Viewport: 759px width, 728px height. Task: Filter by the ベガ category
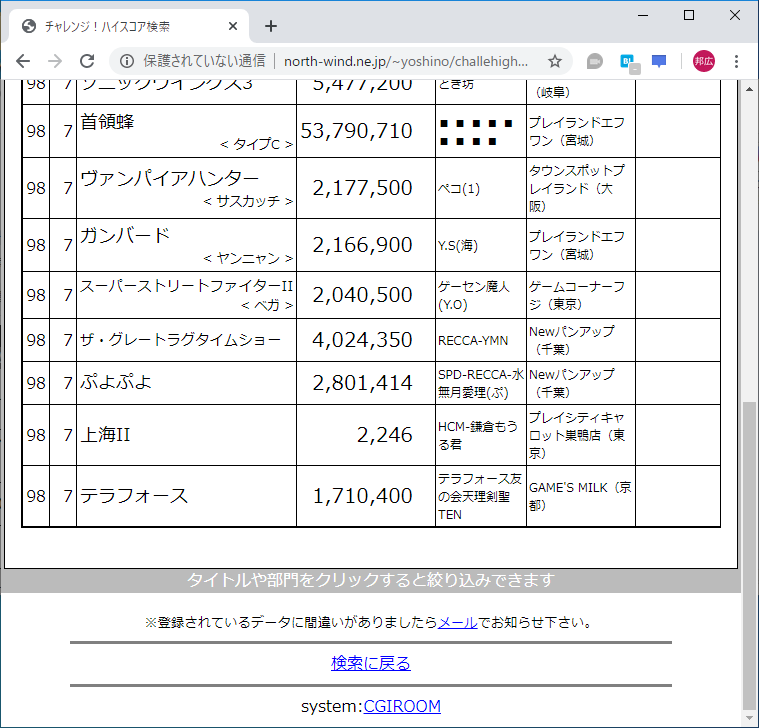pos(267,305)
